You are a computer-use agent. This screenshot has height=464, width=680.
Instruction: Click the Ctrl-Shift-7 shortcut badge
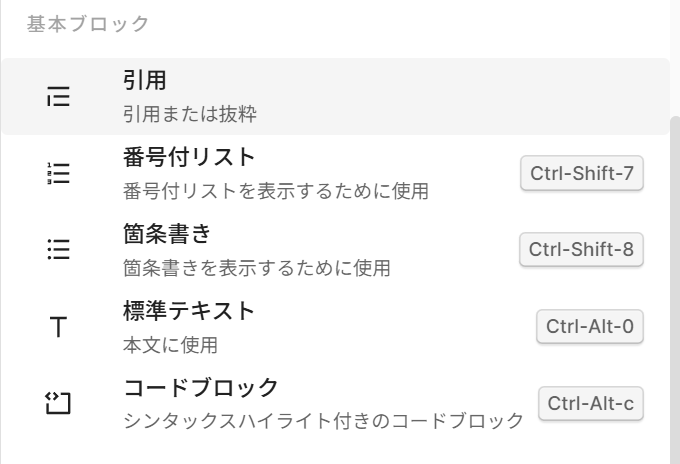[x=582, y=173]
